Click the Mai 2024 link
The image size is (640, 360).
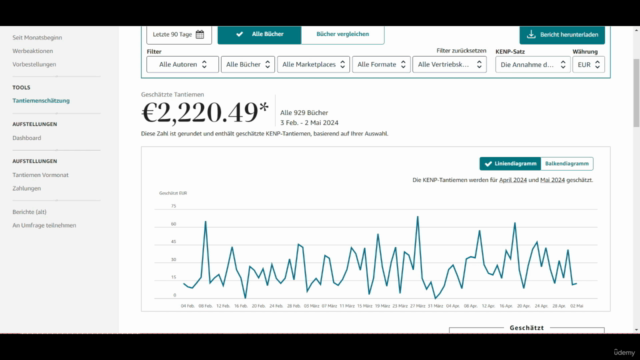[x=552, y=180]
